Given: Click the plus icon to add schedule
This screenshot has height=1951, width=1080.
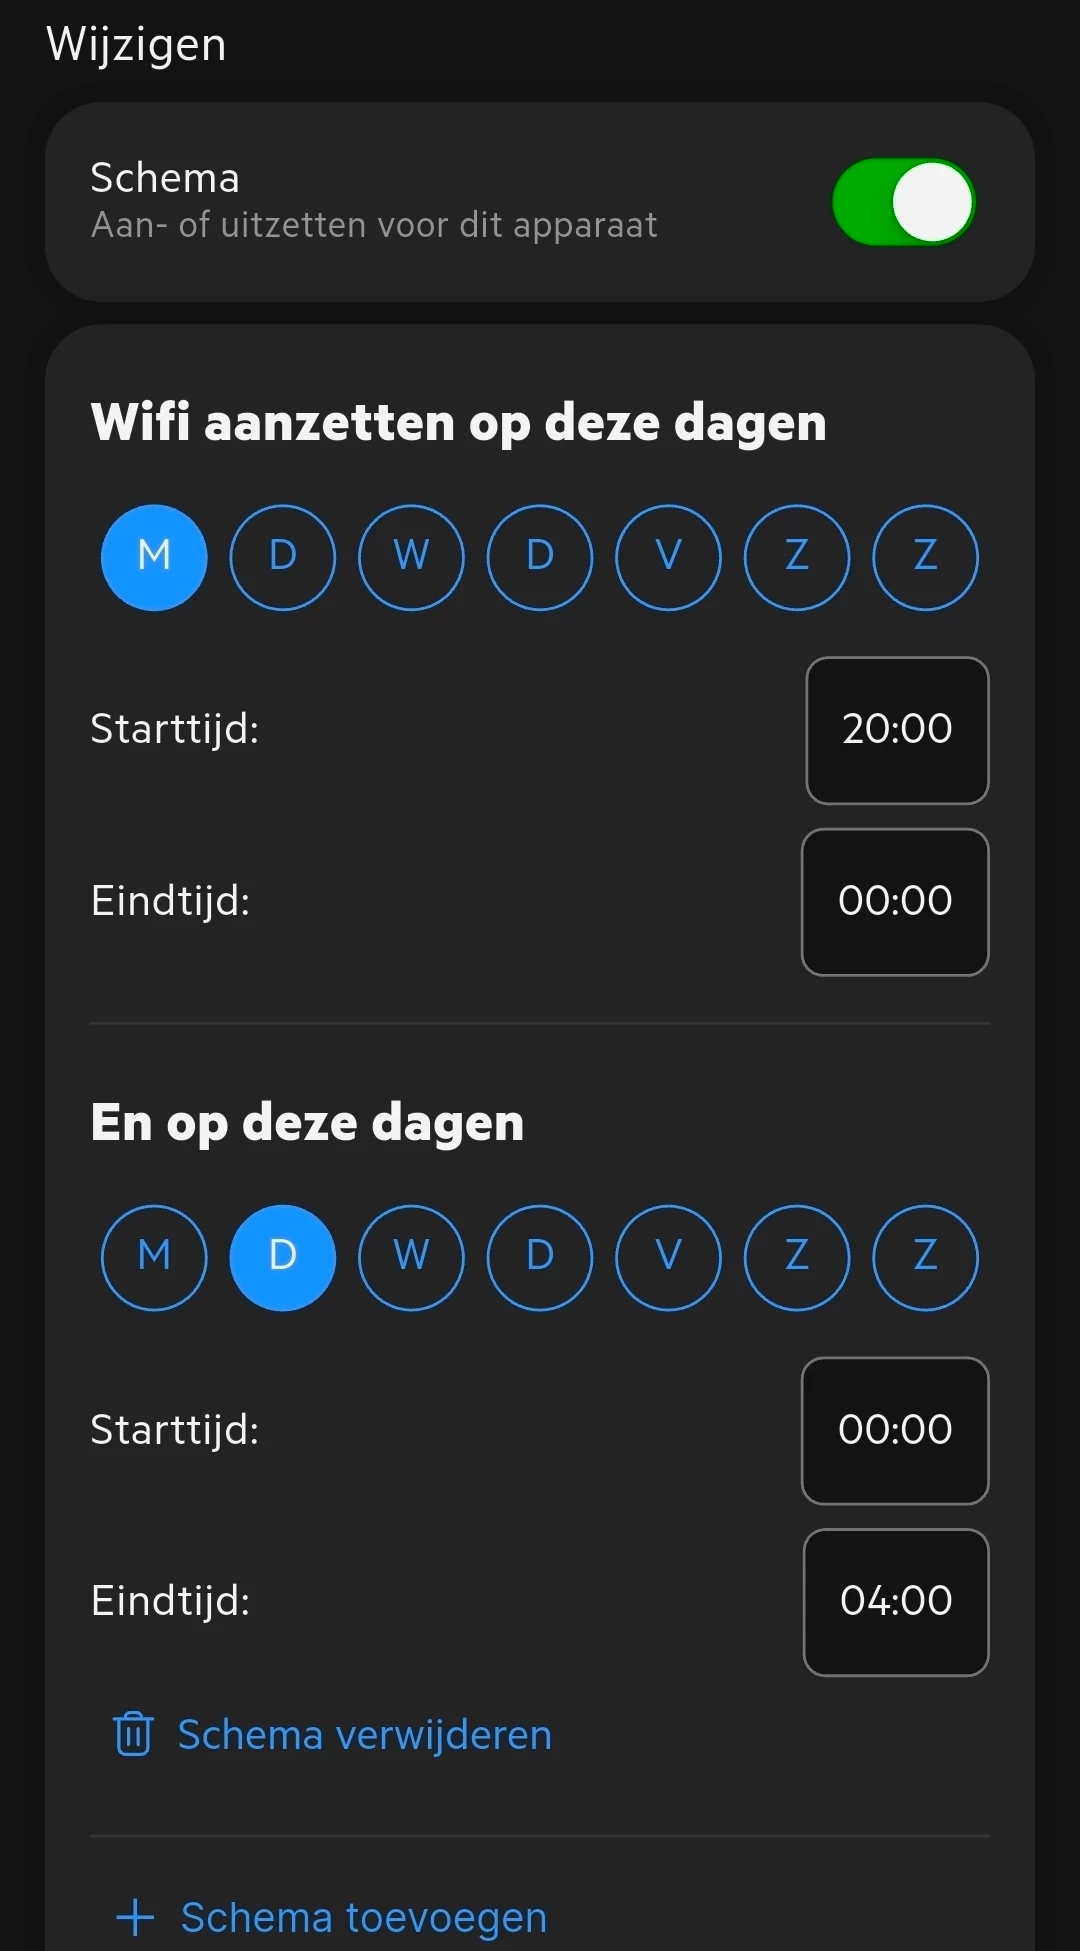Looking at the screenshot, I should (135, 1917).
